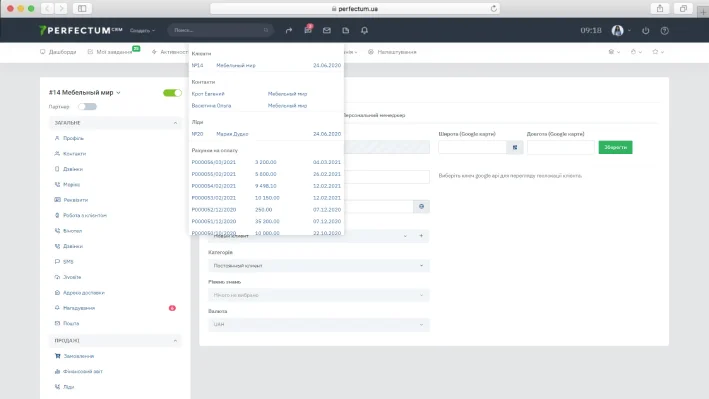The height and width of the screenshot is (399, 709).
Task: Click the share arrow icon in top bar
Action: [288, 30]
